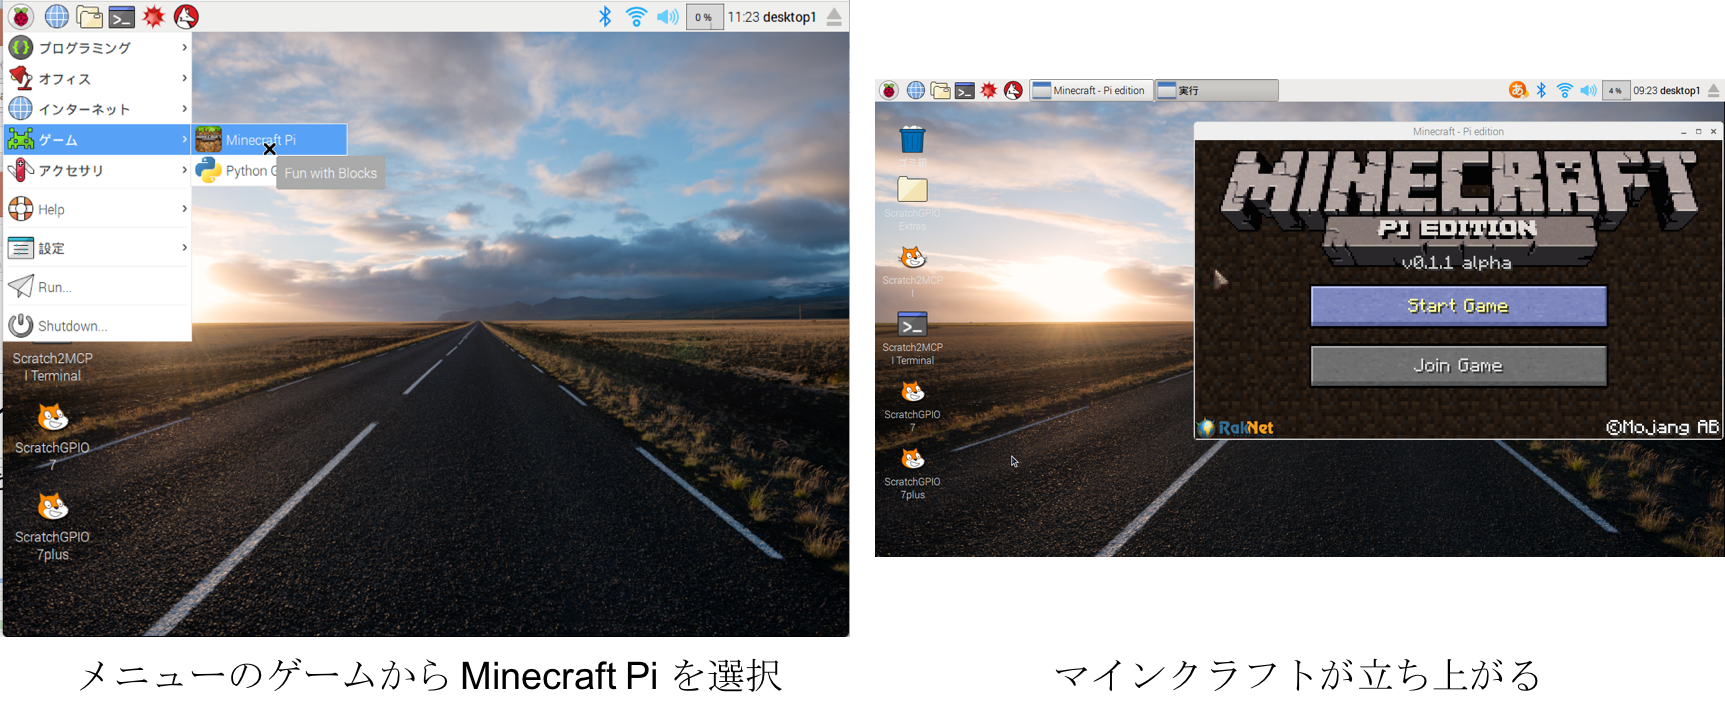Open ScratchGPIO Extras folder on right desktop
Screen dimensions: 1725x721
[x=912, y=190]
